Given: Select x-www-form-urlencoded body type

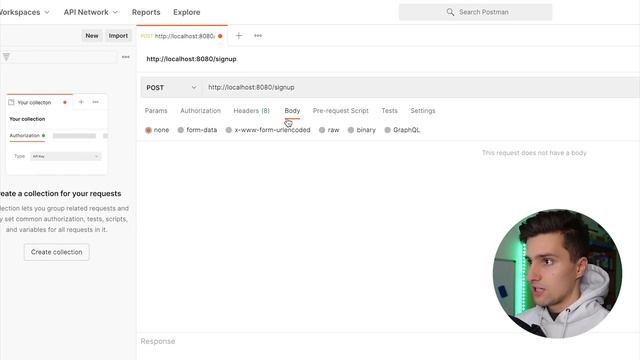Looking at the screenshot, I should click(268, 130).
